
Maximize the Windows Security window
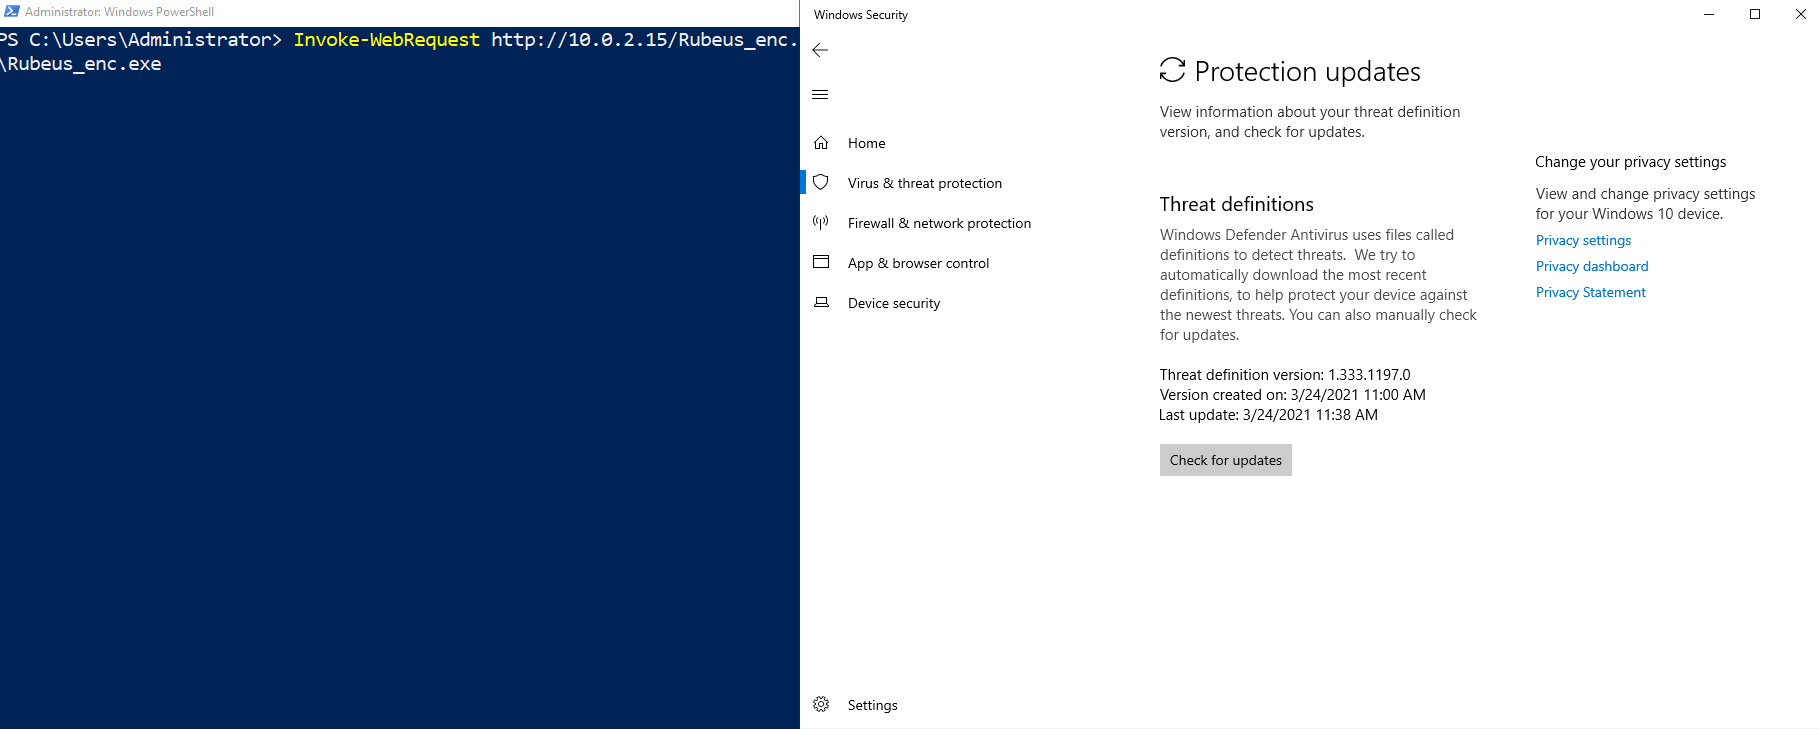click(1755, 14)
